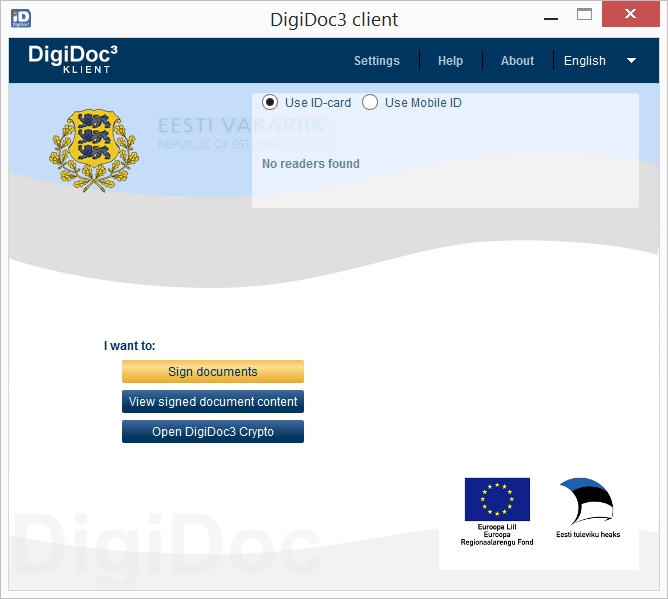Select the Use Mobile ID radio button
The width and height of the screenshot is (668, 599).
click(x=370, y=102)
